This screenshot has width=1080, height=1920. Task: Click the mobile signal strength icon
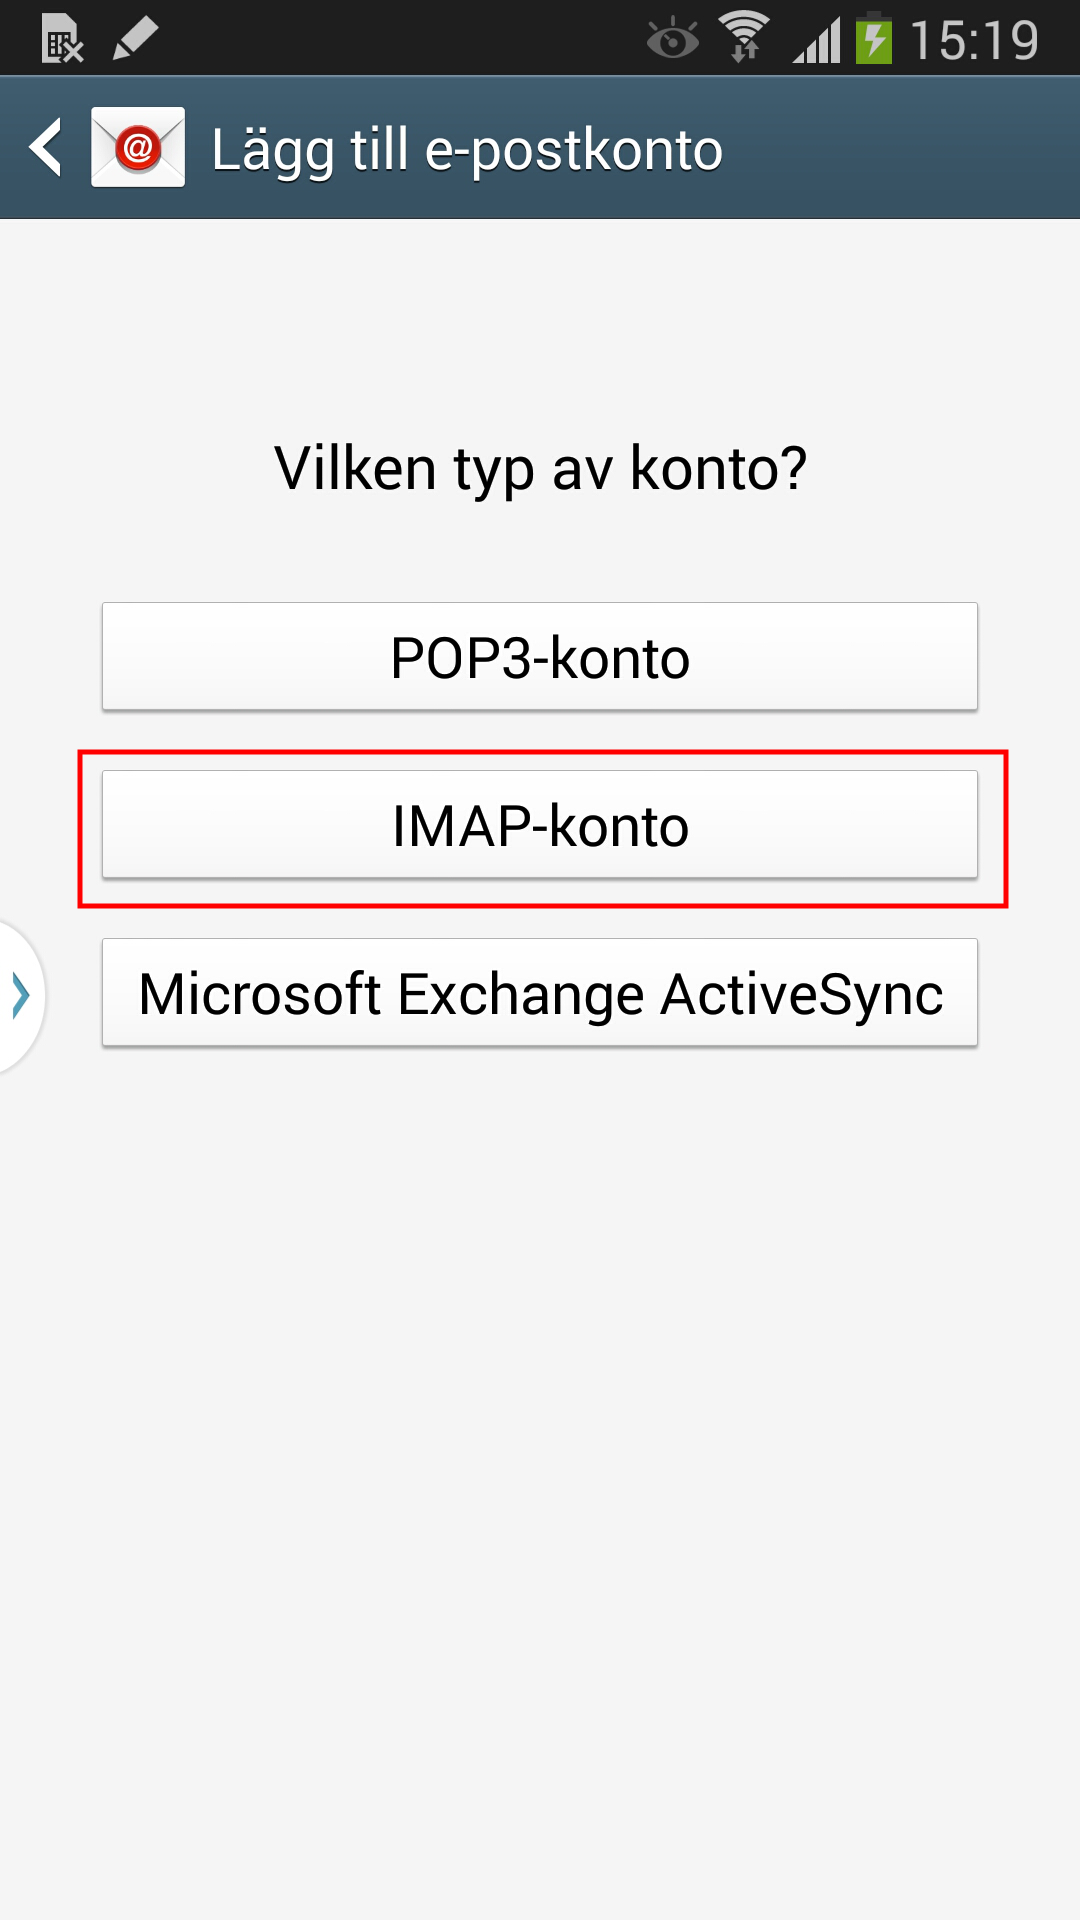(x=817, y=41)
